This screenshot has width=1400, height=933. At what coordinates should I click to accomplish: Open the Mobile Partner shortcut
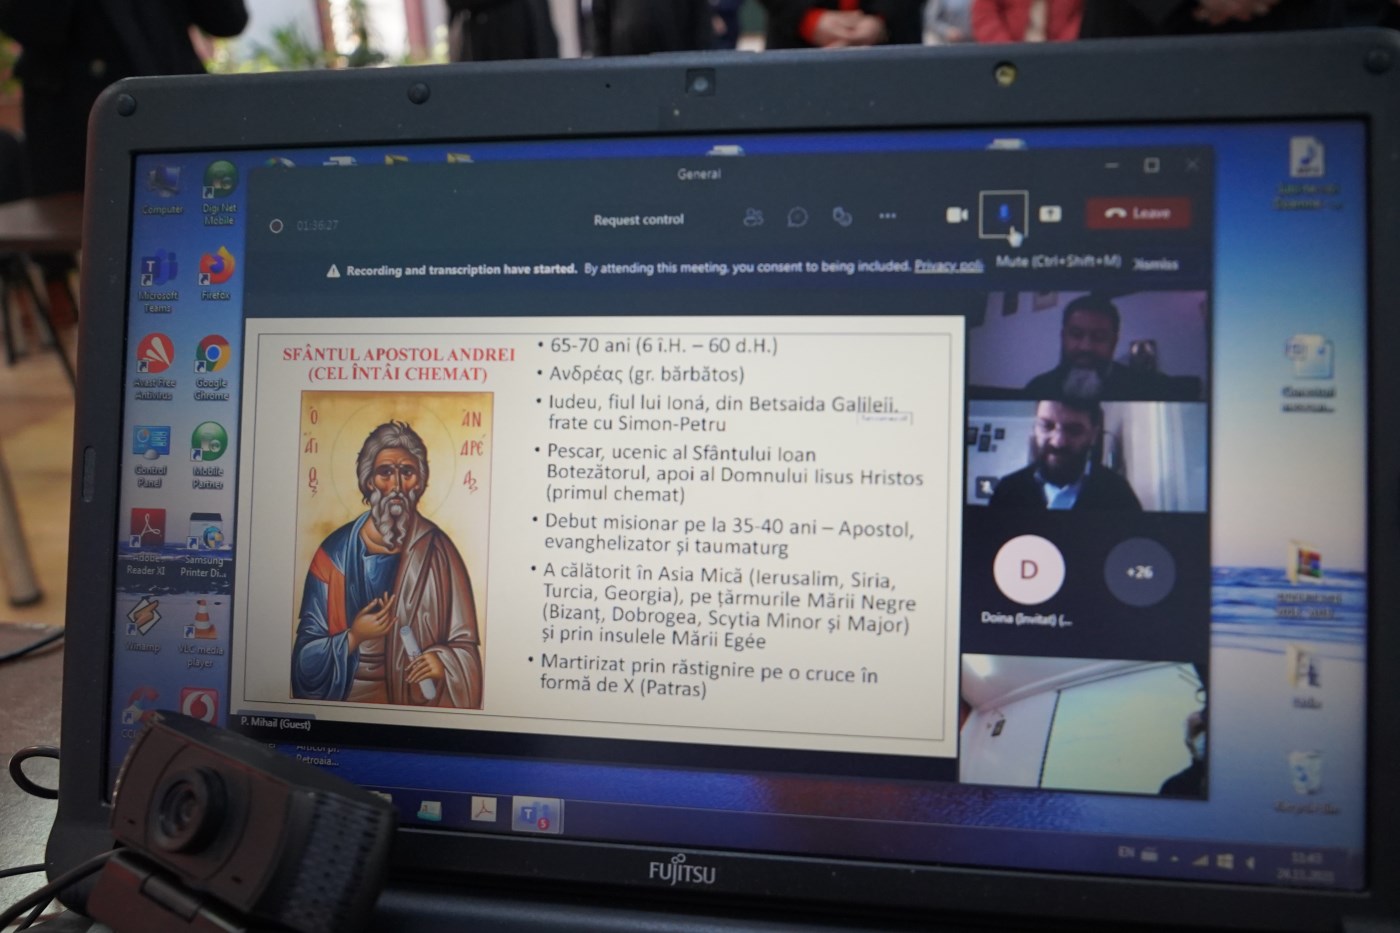[x=208, y=456]
